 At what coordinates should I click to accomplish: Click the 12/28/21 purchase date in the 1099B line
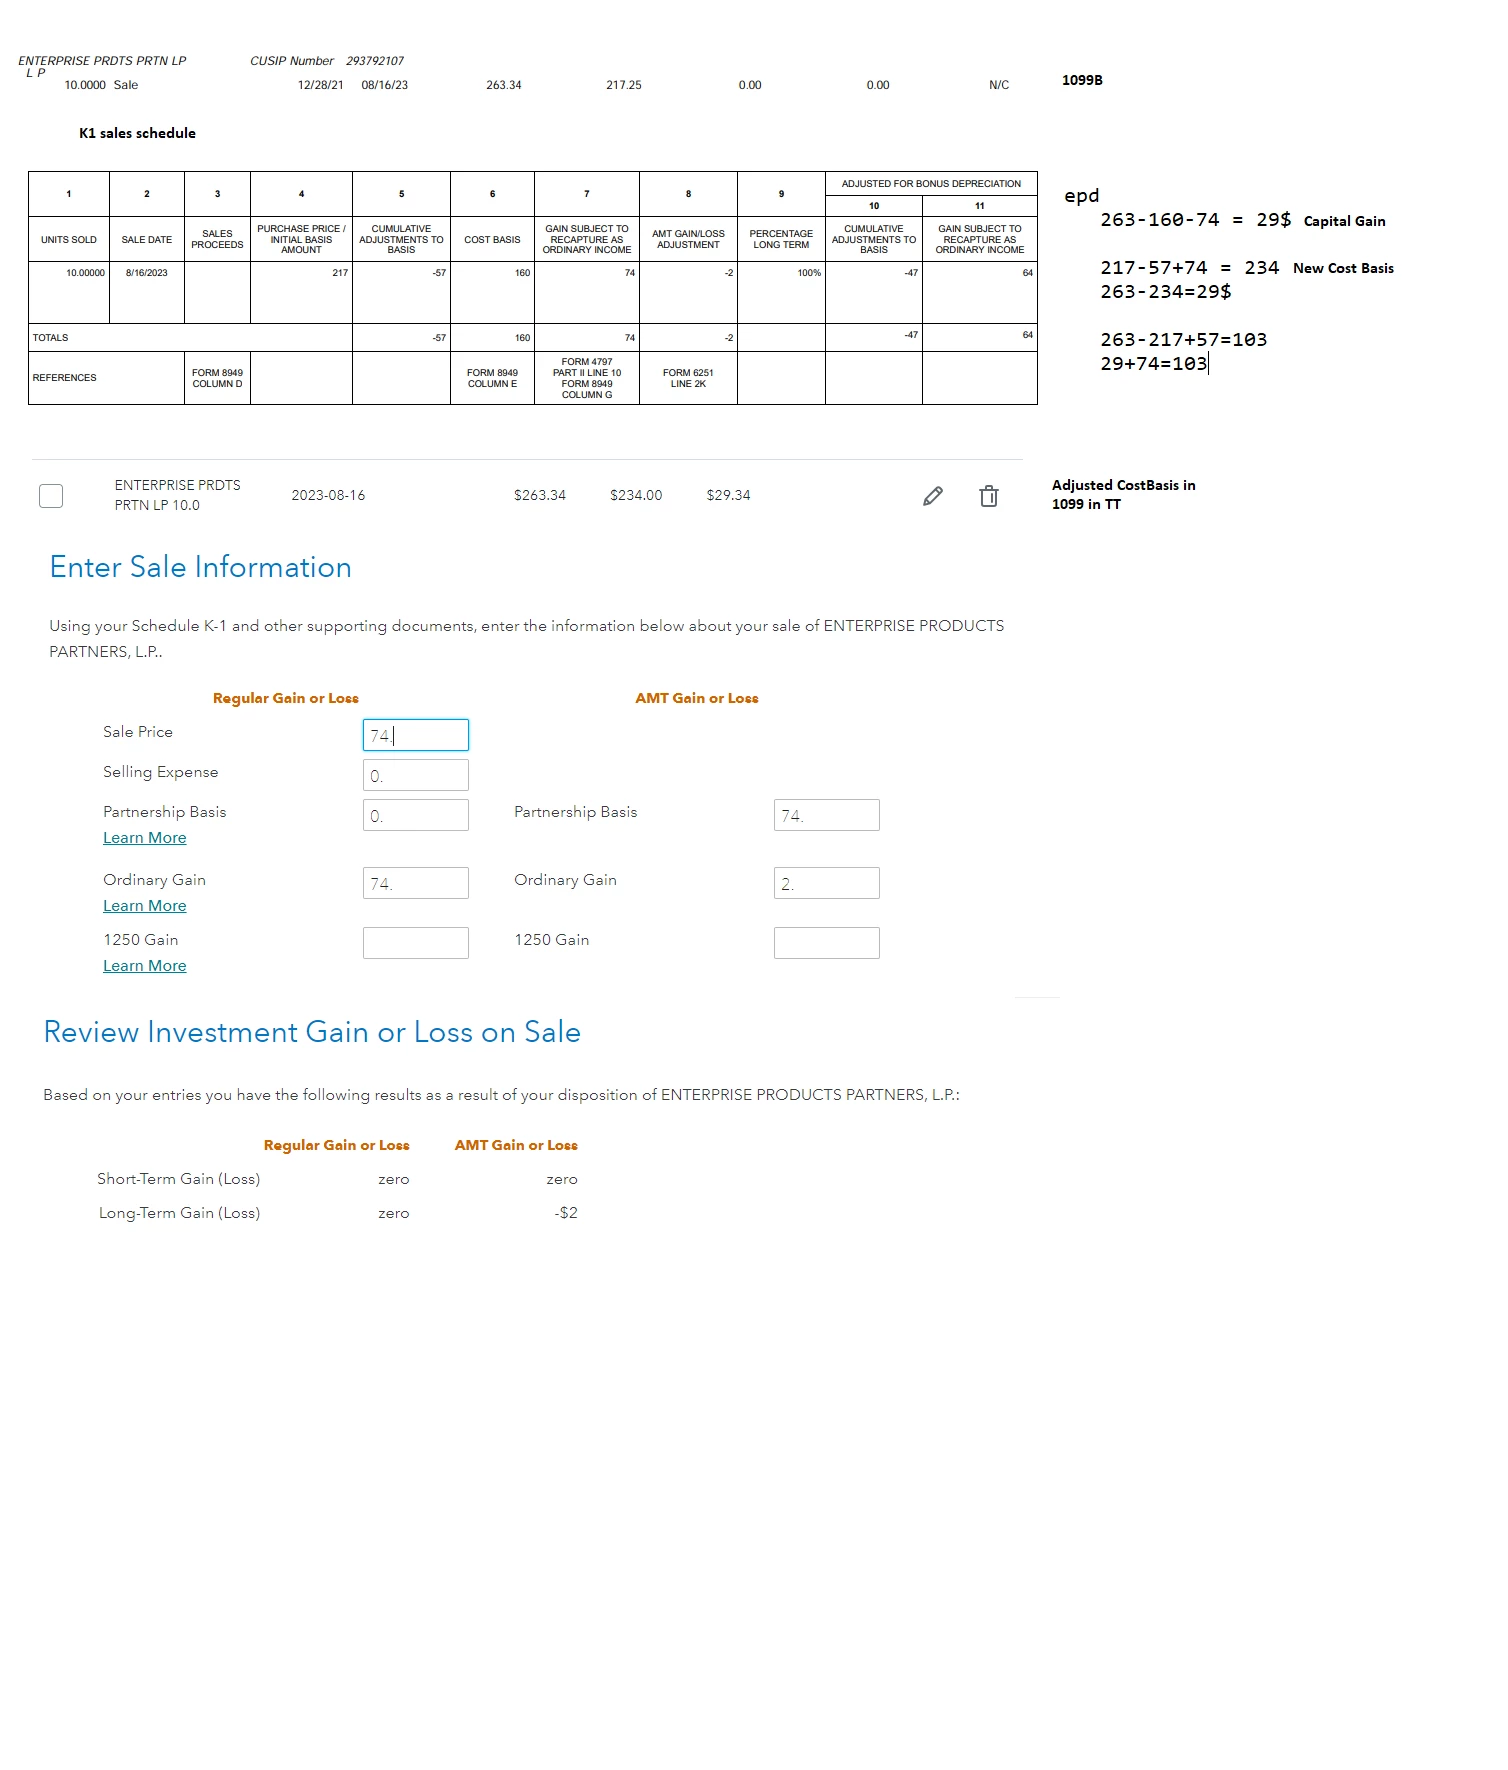pos(320,85)
